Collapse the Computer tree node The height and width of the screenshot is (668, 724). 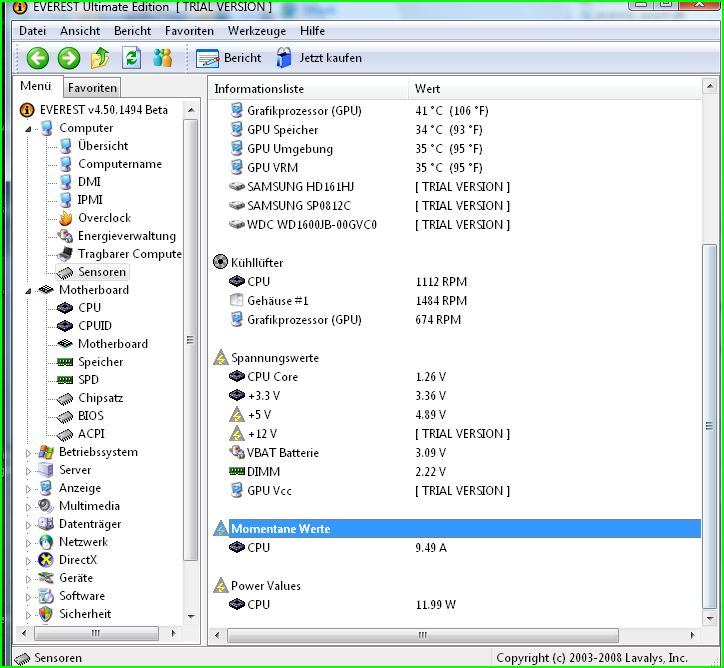coord(29,129)
